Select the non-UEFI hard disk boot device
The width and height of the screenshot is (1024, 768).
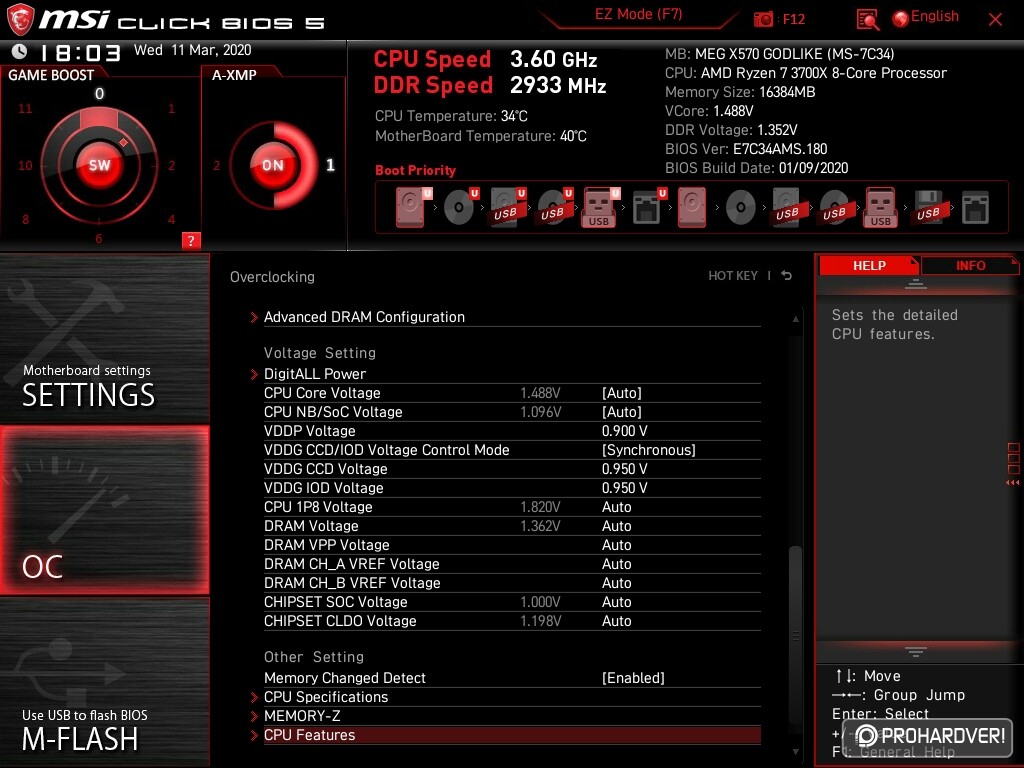(x=692, y=208)
